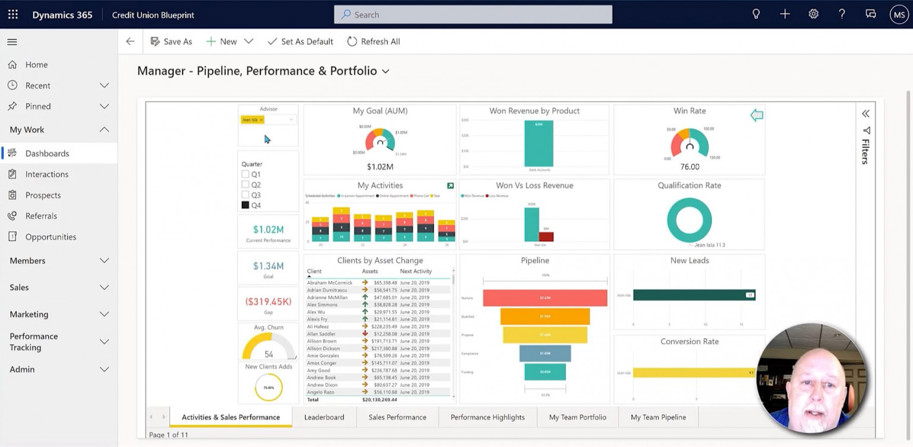
Task: Click the Refresh All circular arrow icon
Action: point(352,42)
